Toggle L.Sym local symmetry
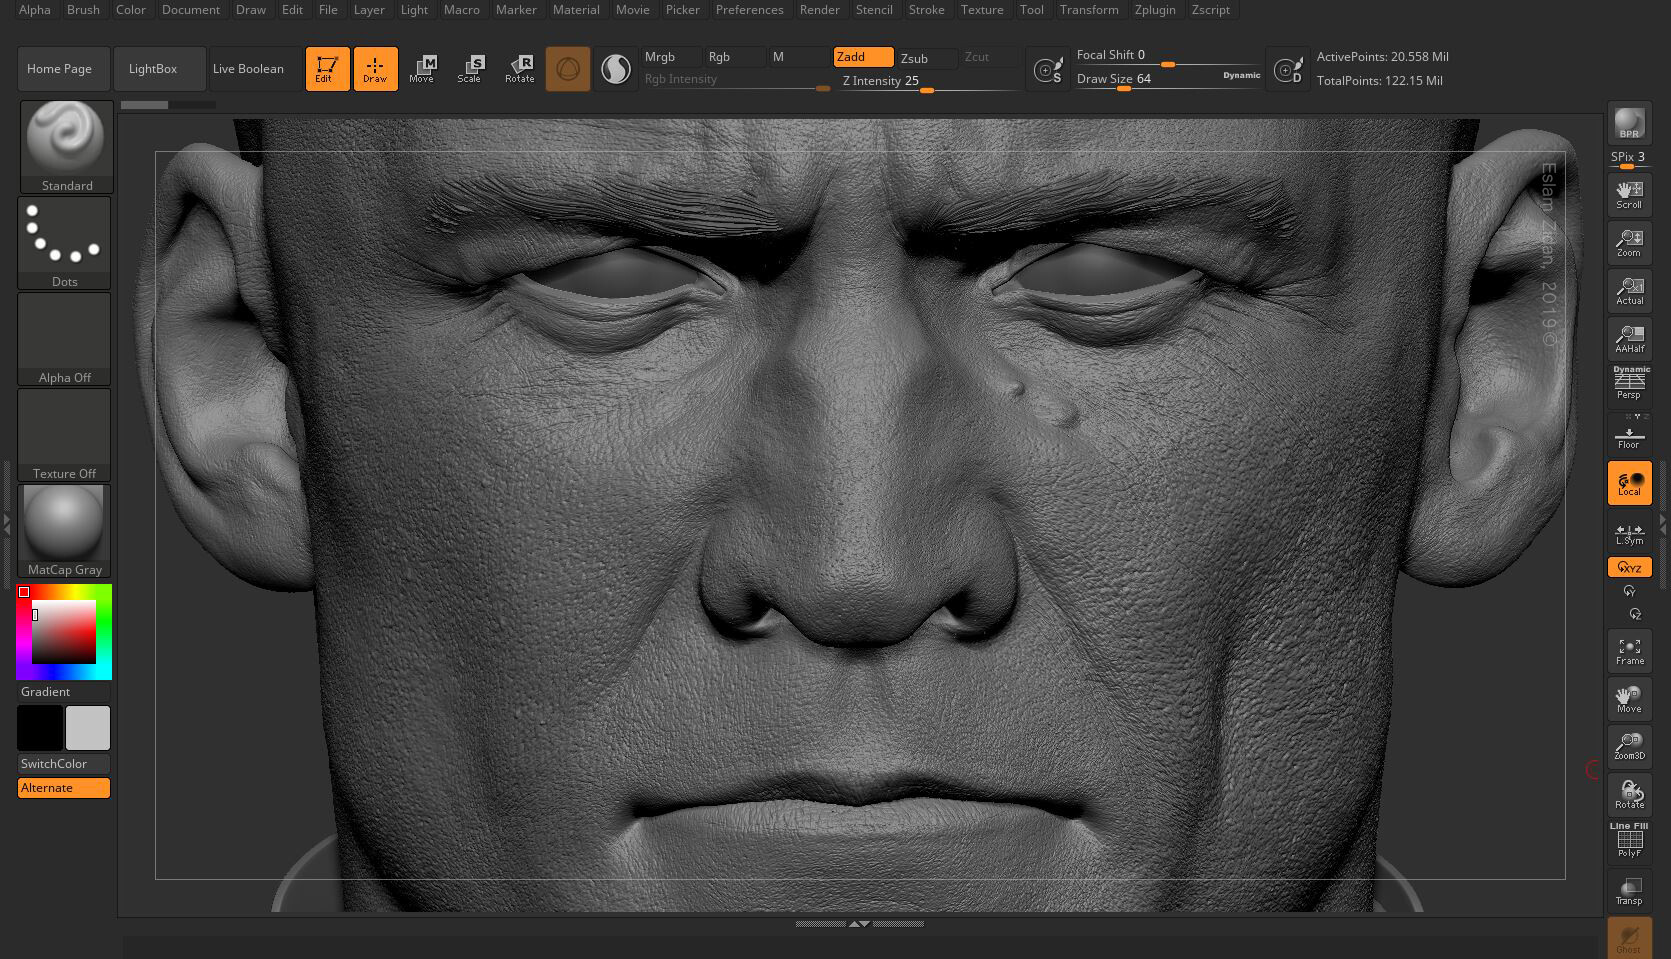1671x959 pixels. click(x=1629, y=533)
